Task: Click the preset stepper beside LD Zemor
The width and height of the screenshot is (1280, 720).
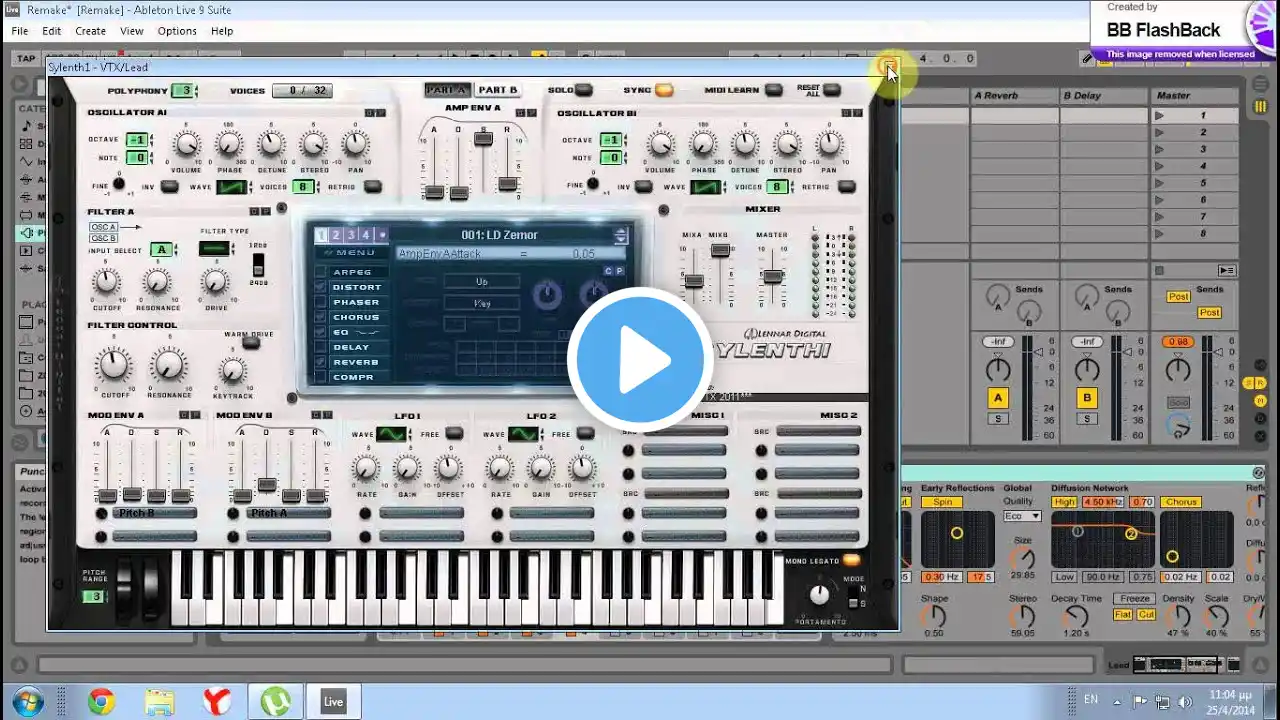Action: coord(621,235)
